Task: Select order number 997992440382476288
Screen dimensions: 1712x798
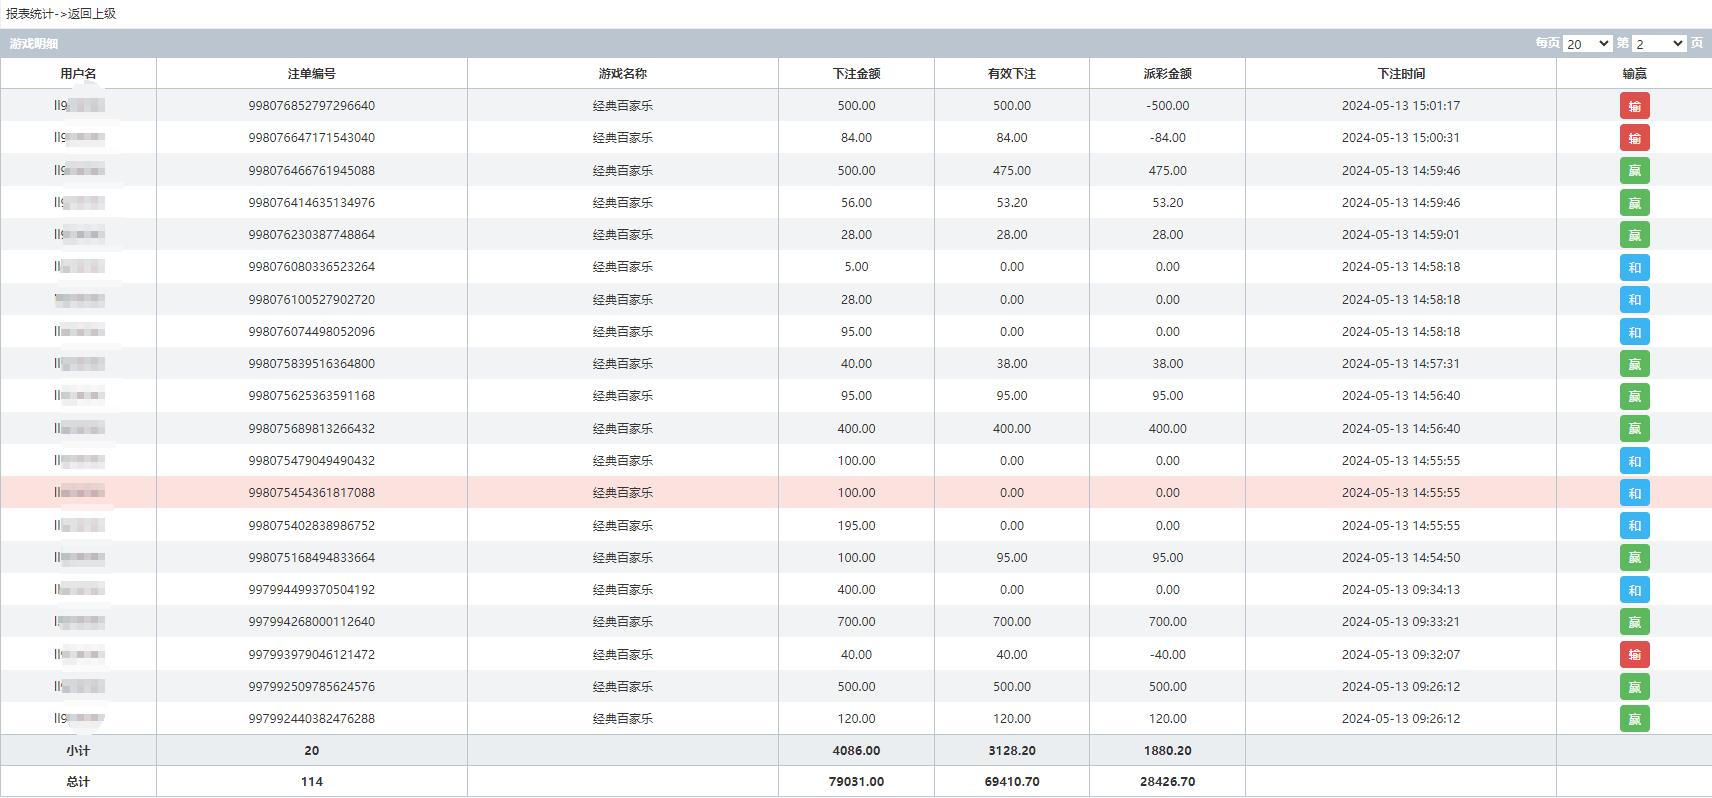Action: (312, 719)
